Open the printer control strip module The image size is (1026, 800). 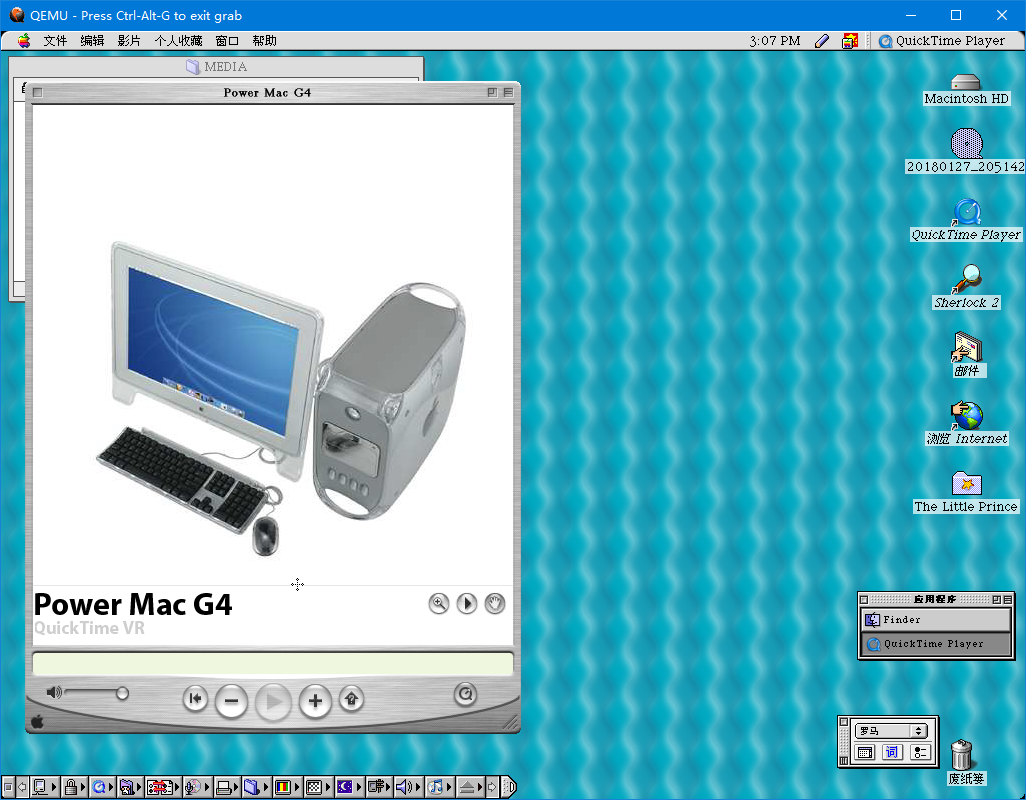coord(228,787)
